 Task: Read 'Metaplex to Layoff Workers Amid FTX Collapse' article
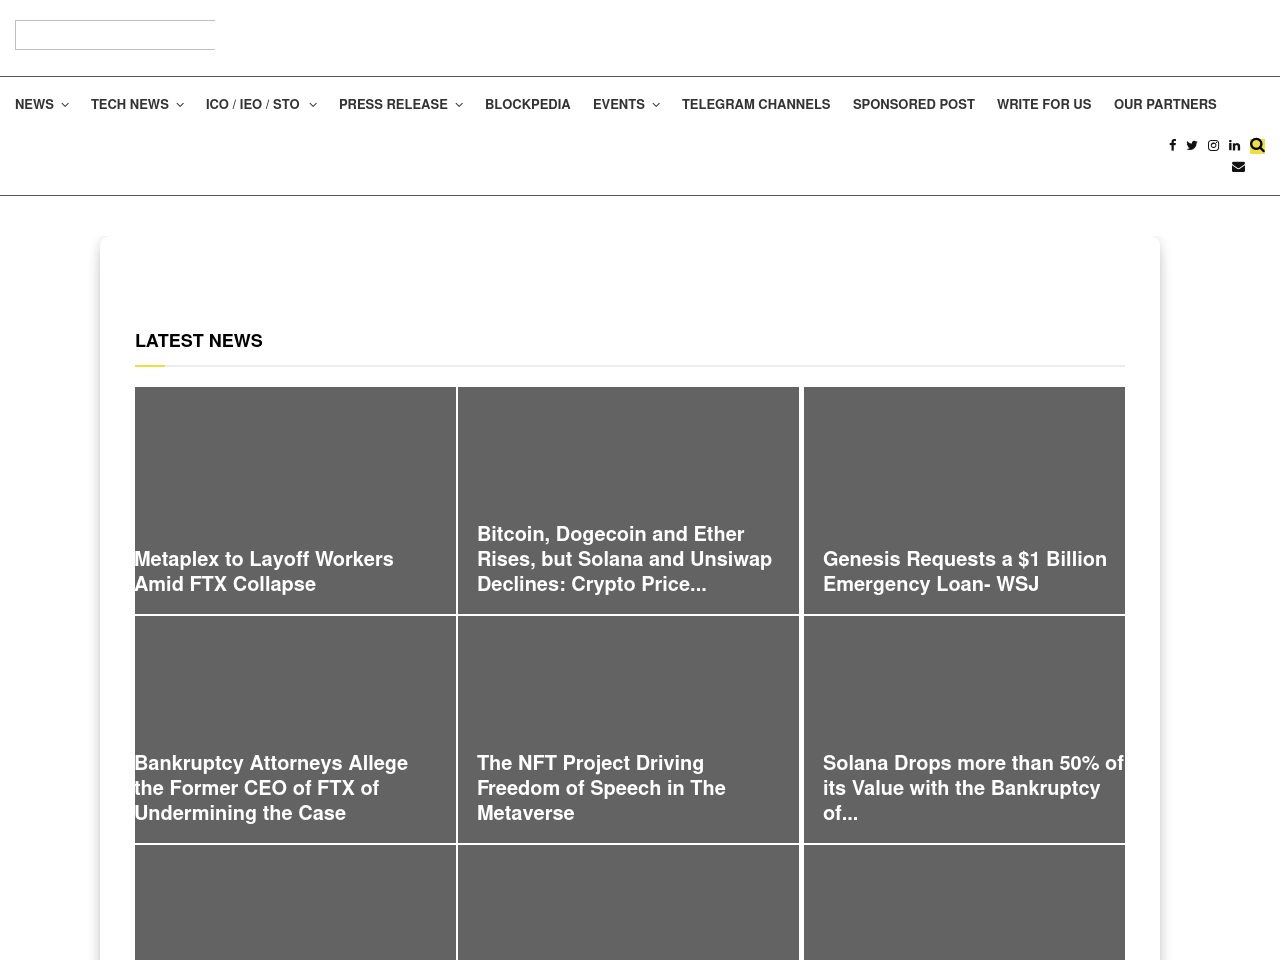264,572
